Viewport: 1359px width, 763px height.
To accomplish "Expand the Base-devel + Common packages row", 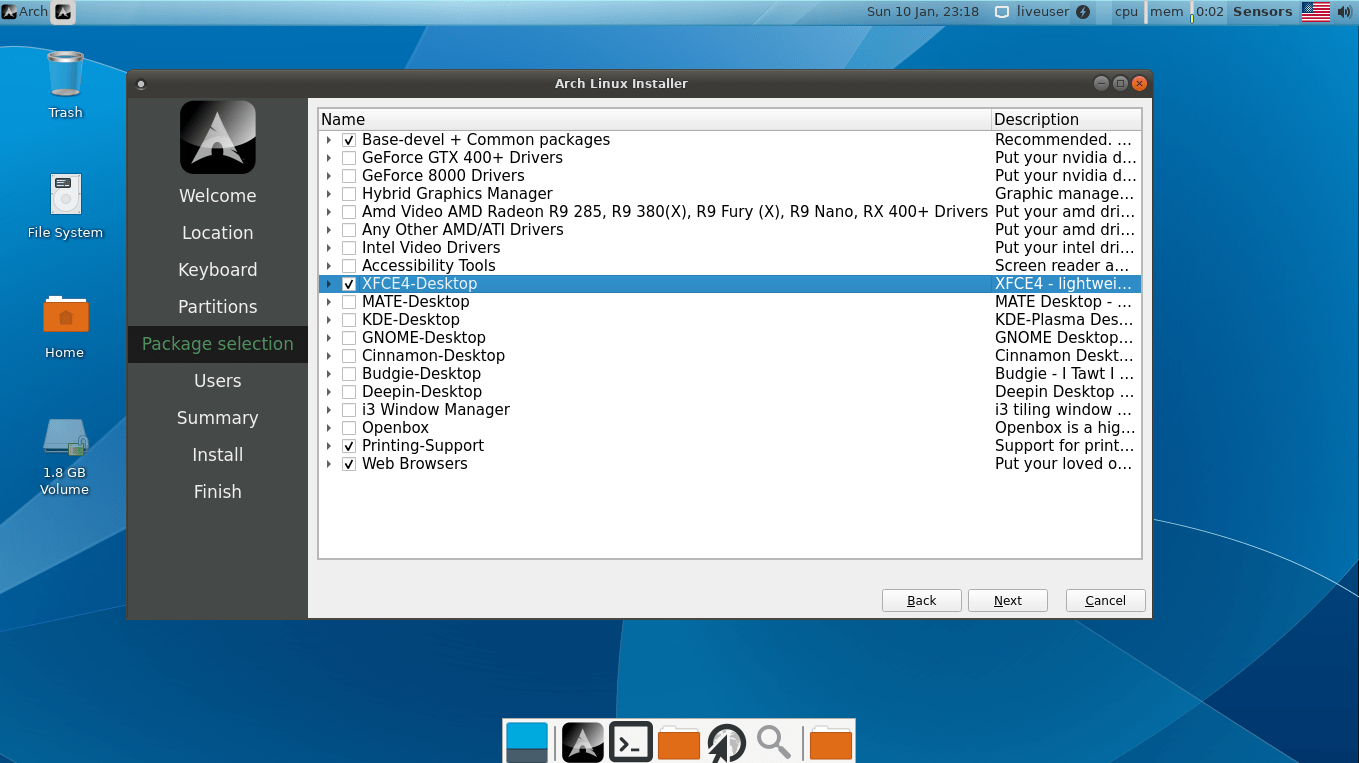I will pos(328,140).
